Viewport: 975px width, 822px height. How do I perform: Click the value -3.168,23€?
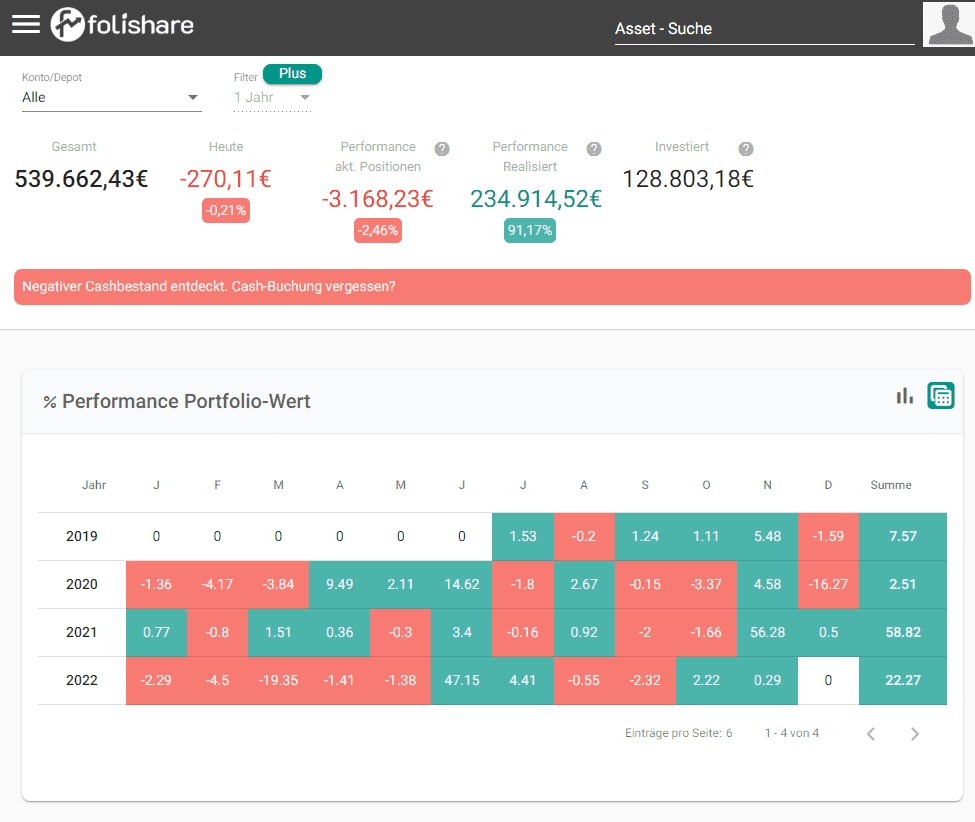point(377,199)
